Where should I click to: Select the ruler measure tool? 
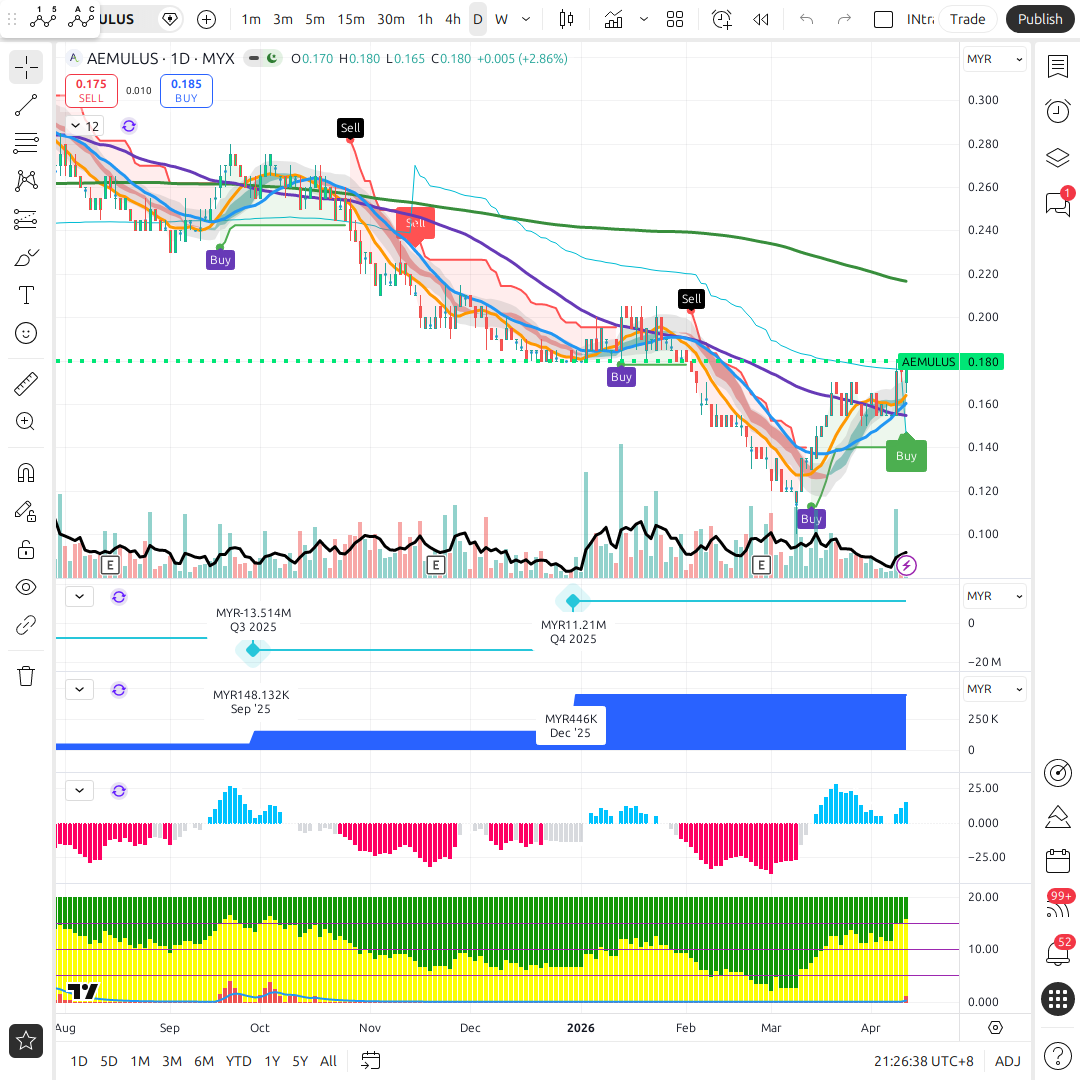pos(26,384)
